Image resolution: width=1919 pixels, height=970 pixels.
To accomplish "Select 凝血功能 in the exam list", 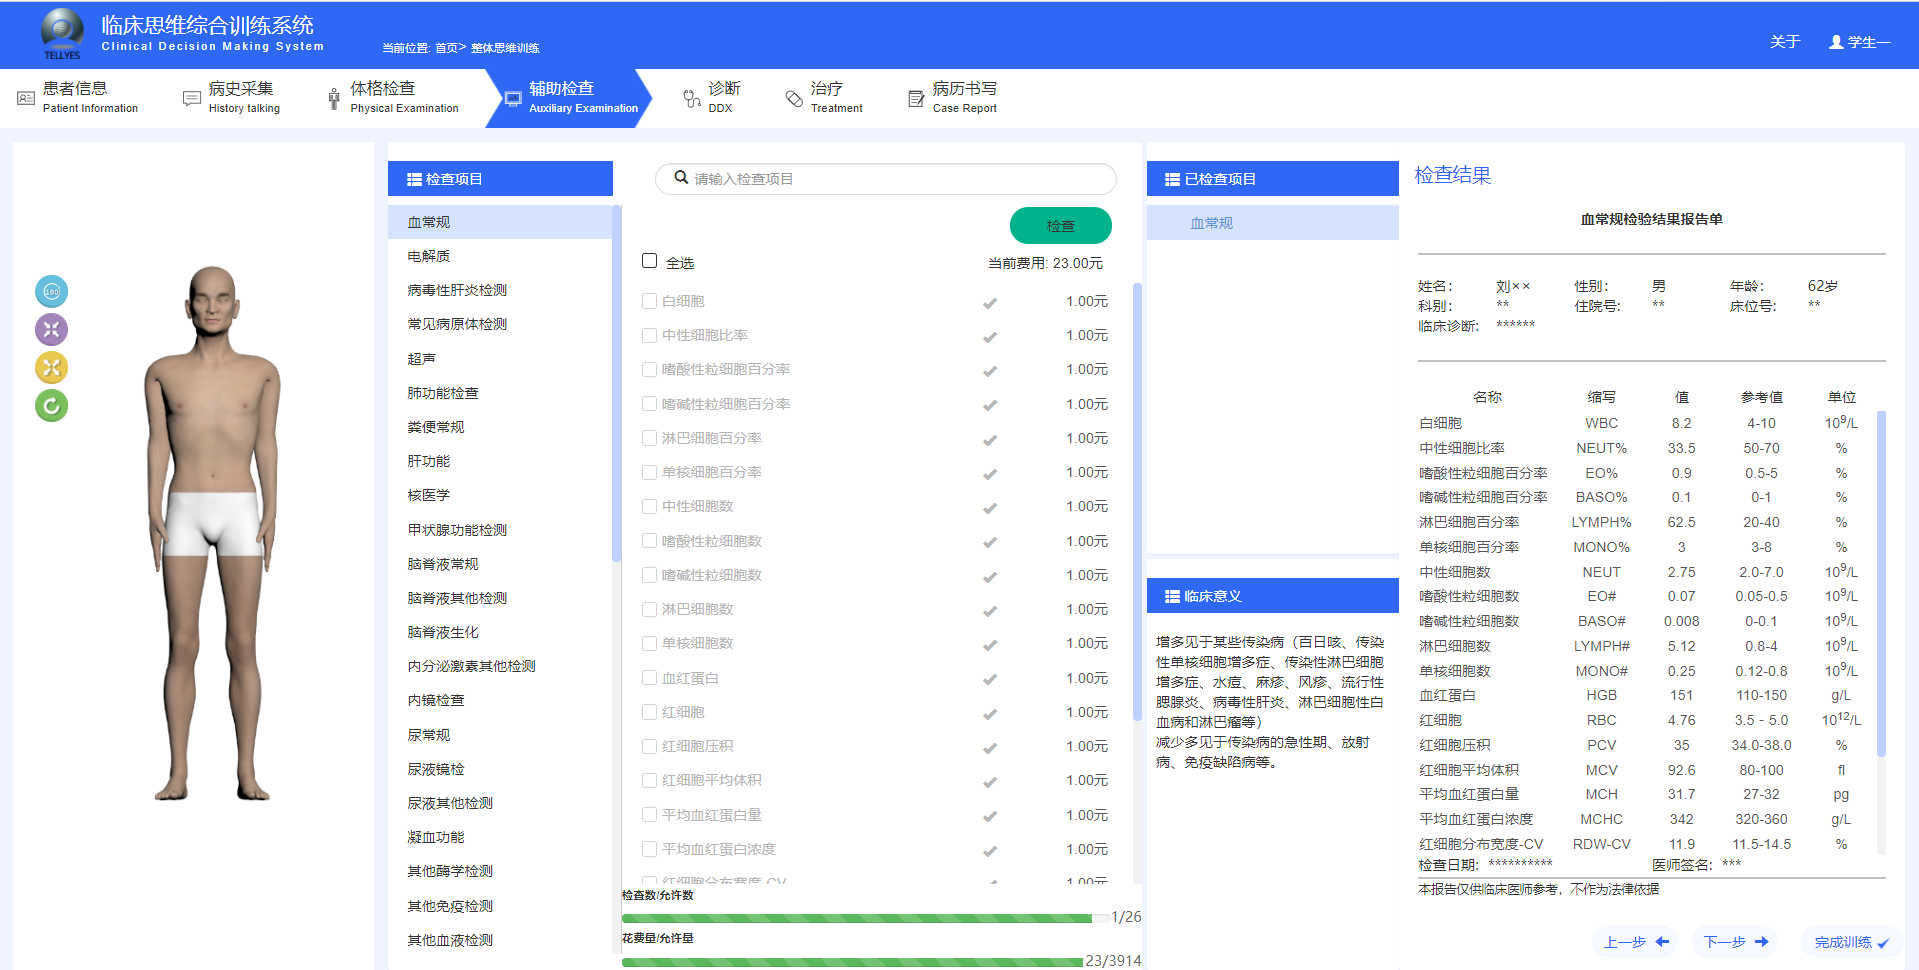I will click(x=436, y=837).
